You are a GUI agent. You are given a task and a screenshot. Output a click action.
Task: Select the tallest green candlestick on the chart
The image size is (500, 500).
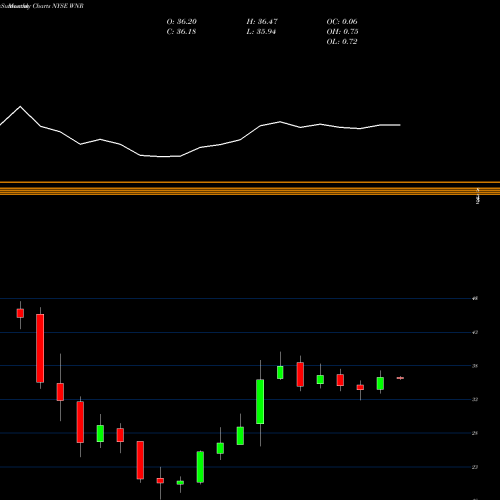click(x=260, y=402)
